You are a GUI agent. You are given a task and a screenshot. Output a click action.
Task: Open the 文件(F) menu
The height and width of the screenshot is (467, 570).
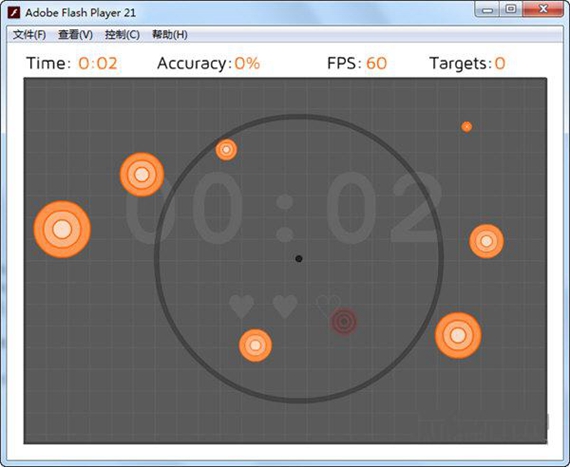point(29,35)
